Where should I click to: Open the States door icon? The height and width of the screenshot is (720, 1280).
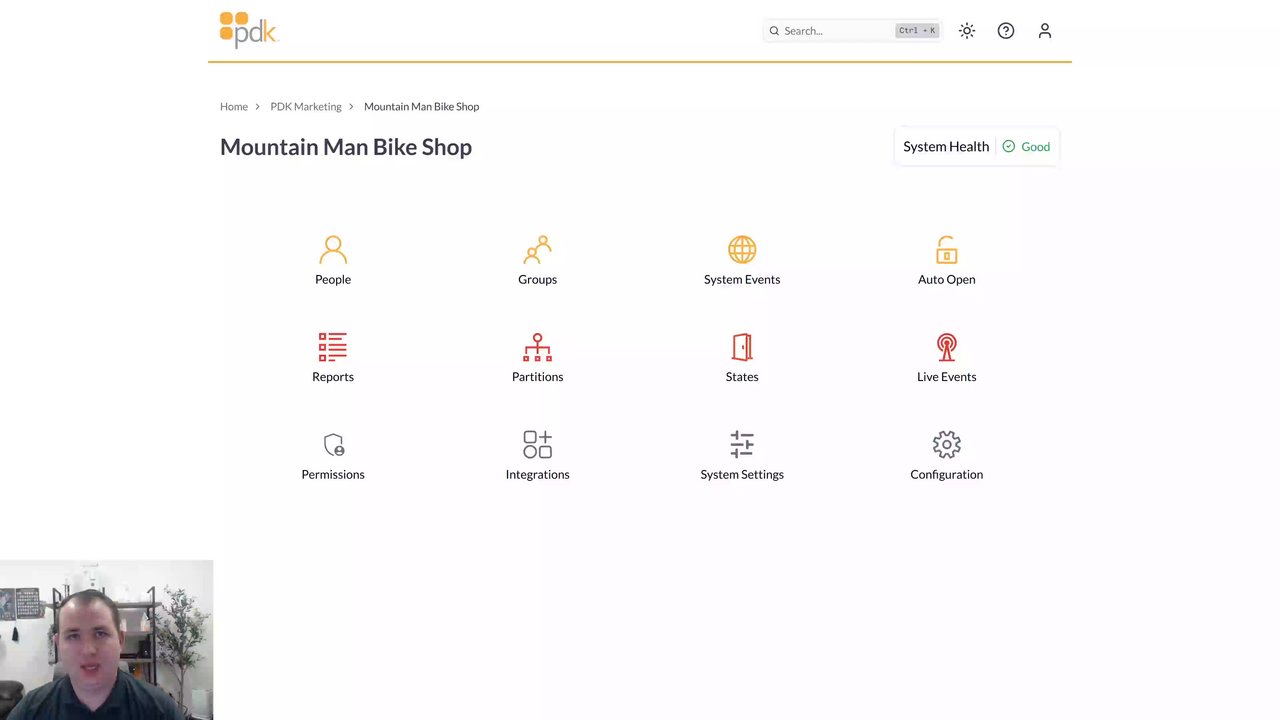coord(742,347)
